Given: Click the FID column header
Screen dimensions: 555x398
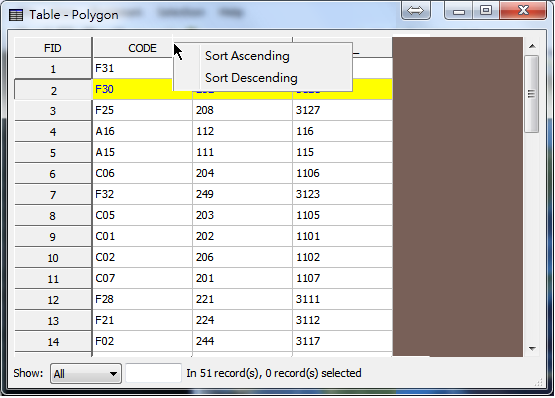Looking at the screenshot, I should [x=53, y=48].
